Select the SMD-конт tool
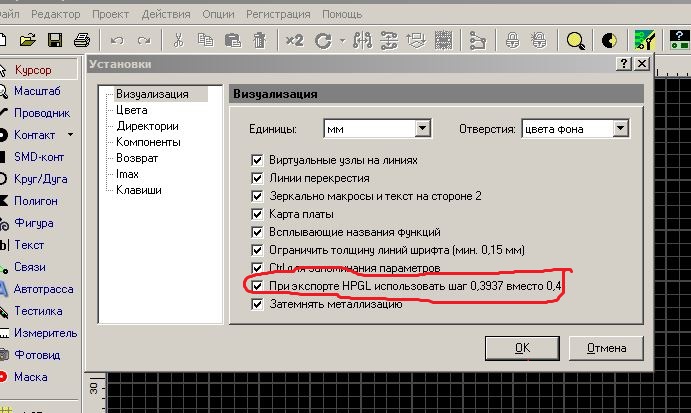 (39, 157)
